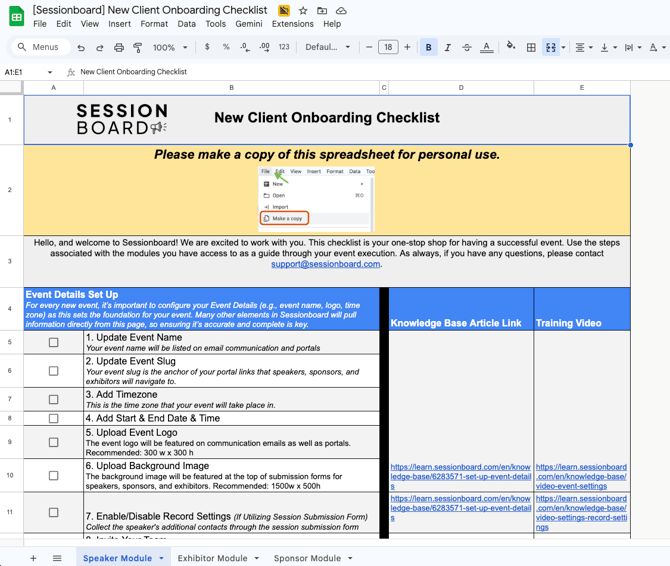Toggle bold formatting
Viewport: 670px width, 566px height.
428,47
